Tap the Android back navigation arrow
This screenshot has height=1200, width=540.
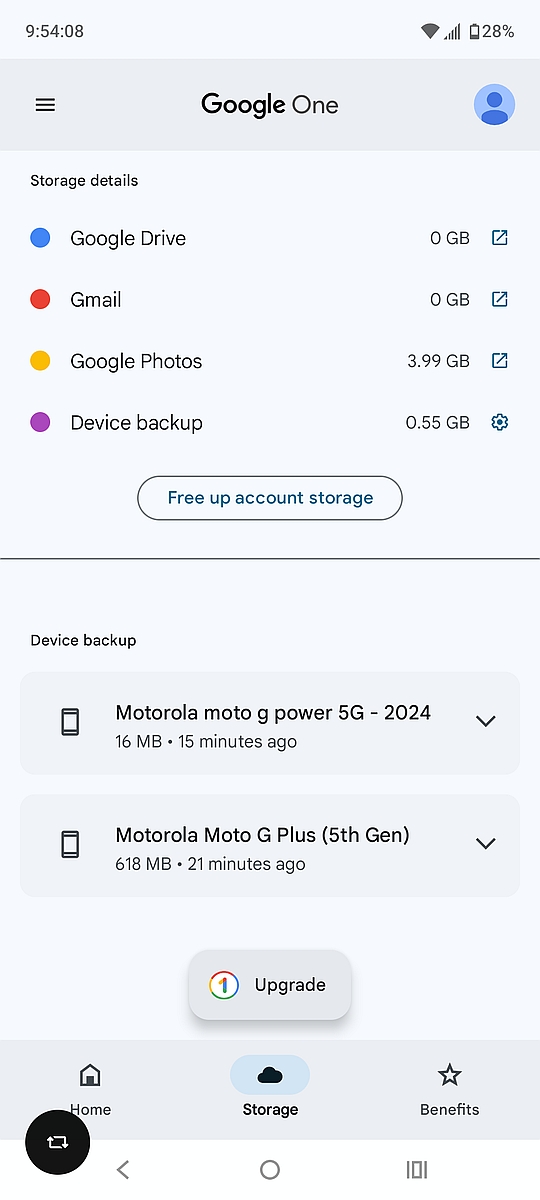coord(123,1170)
